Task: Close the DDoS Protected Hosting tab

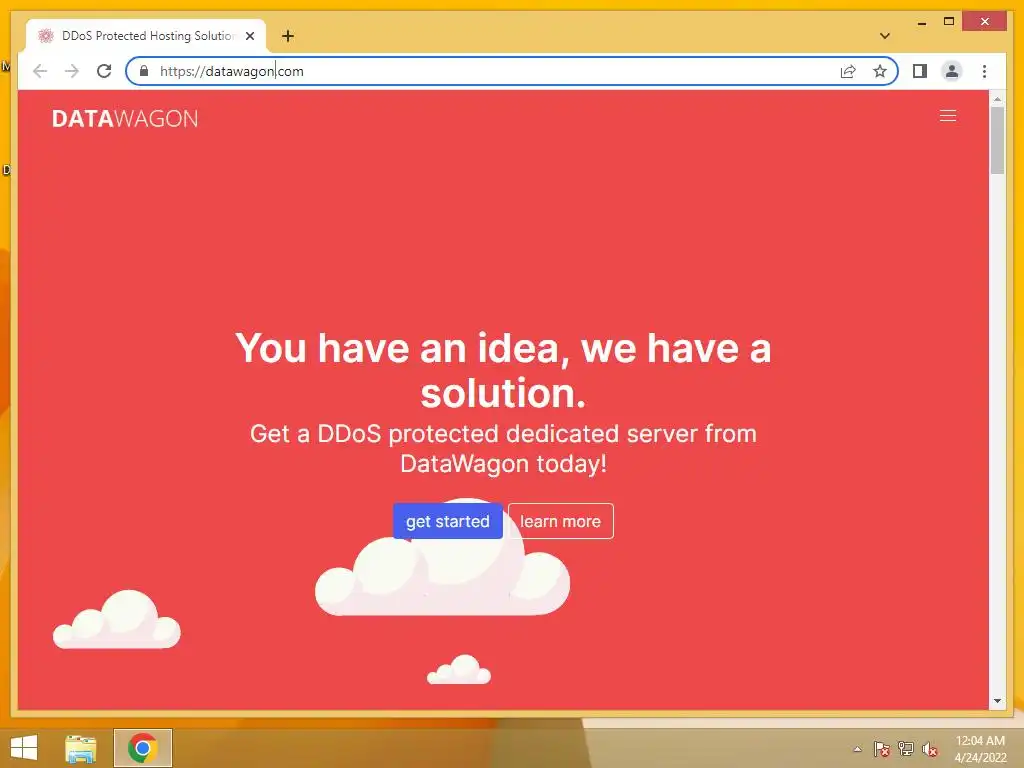Action: click(x=249, y=36)
